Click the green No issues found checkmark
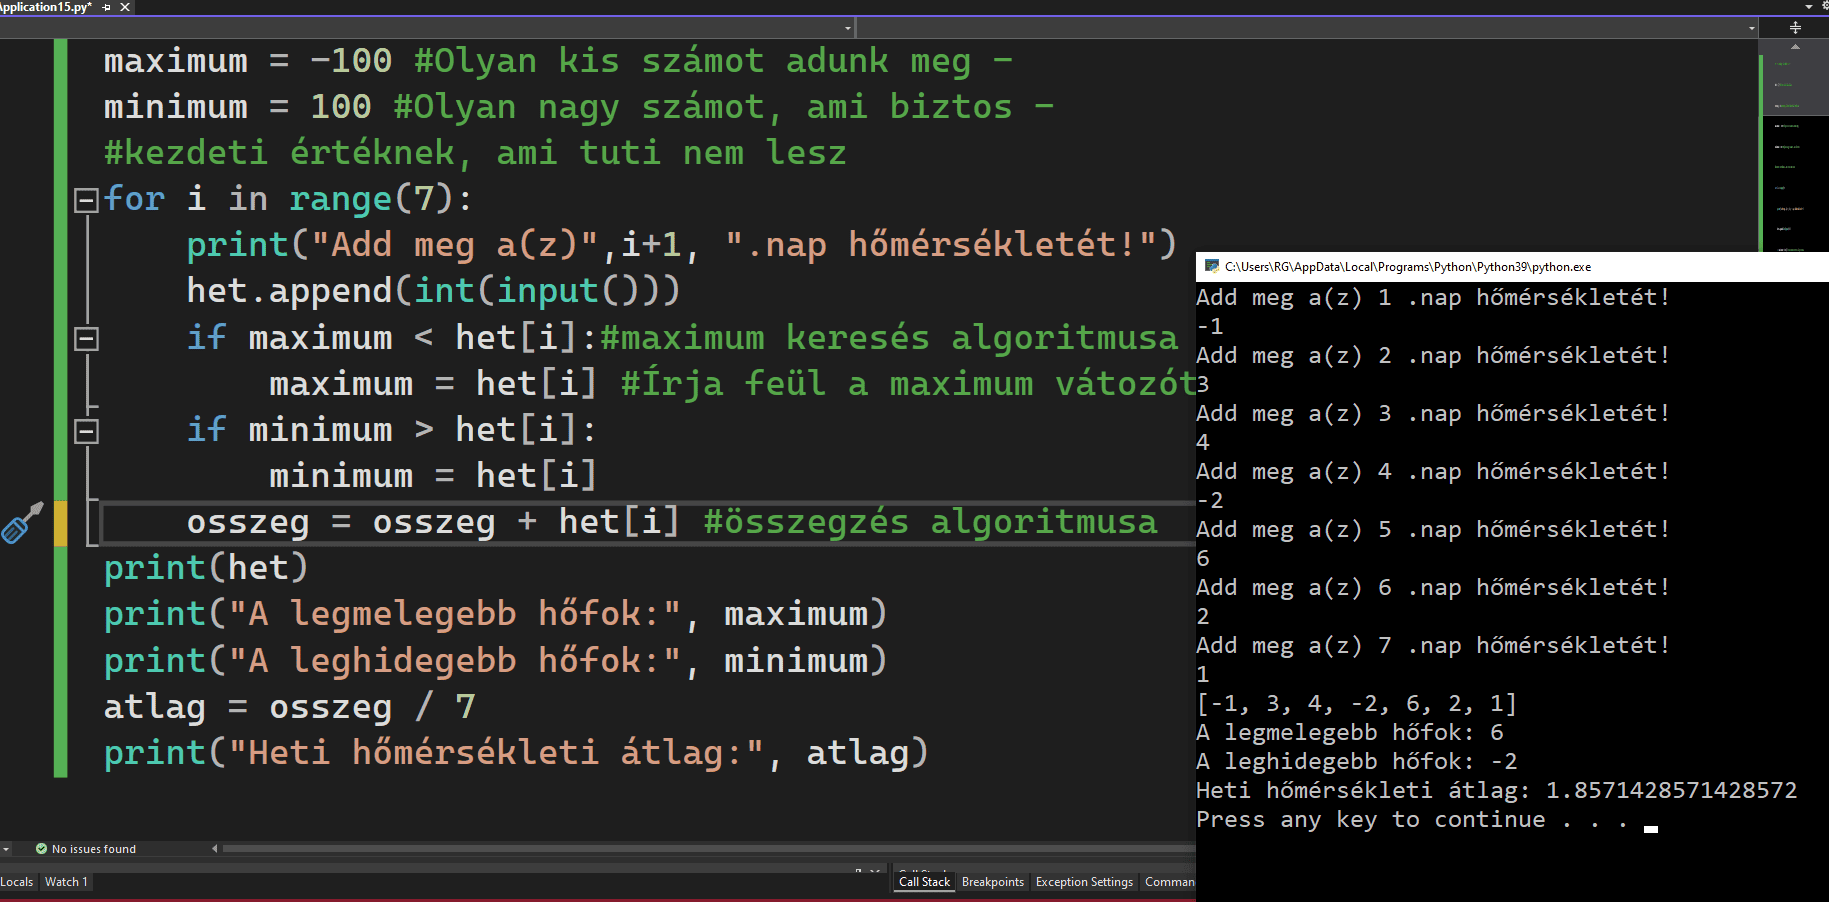The width and height of the screenshot is (1829, 902). (x=41, y=849)
